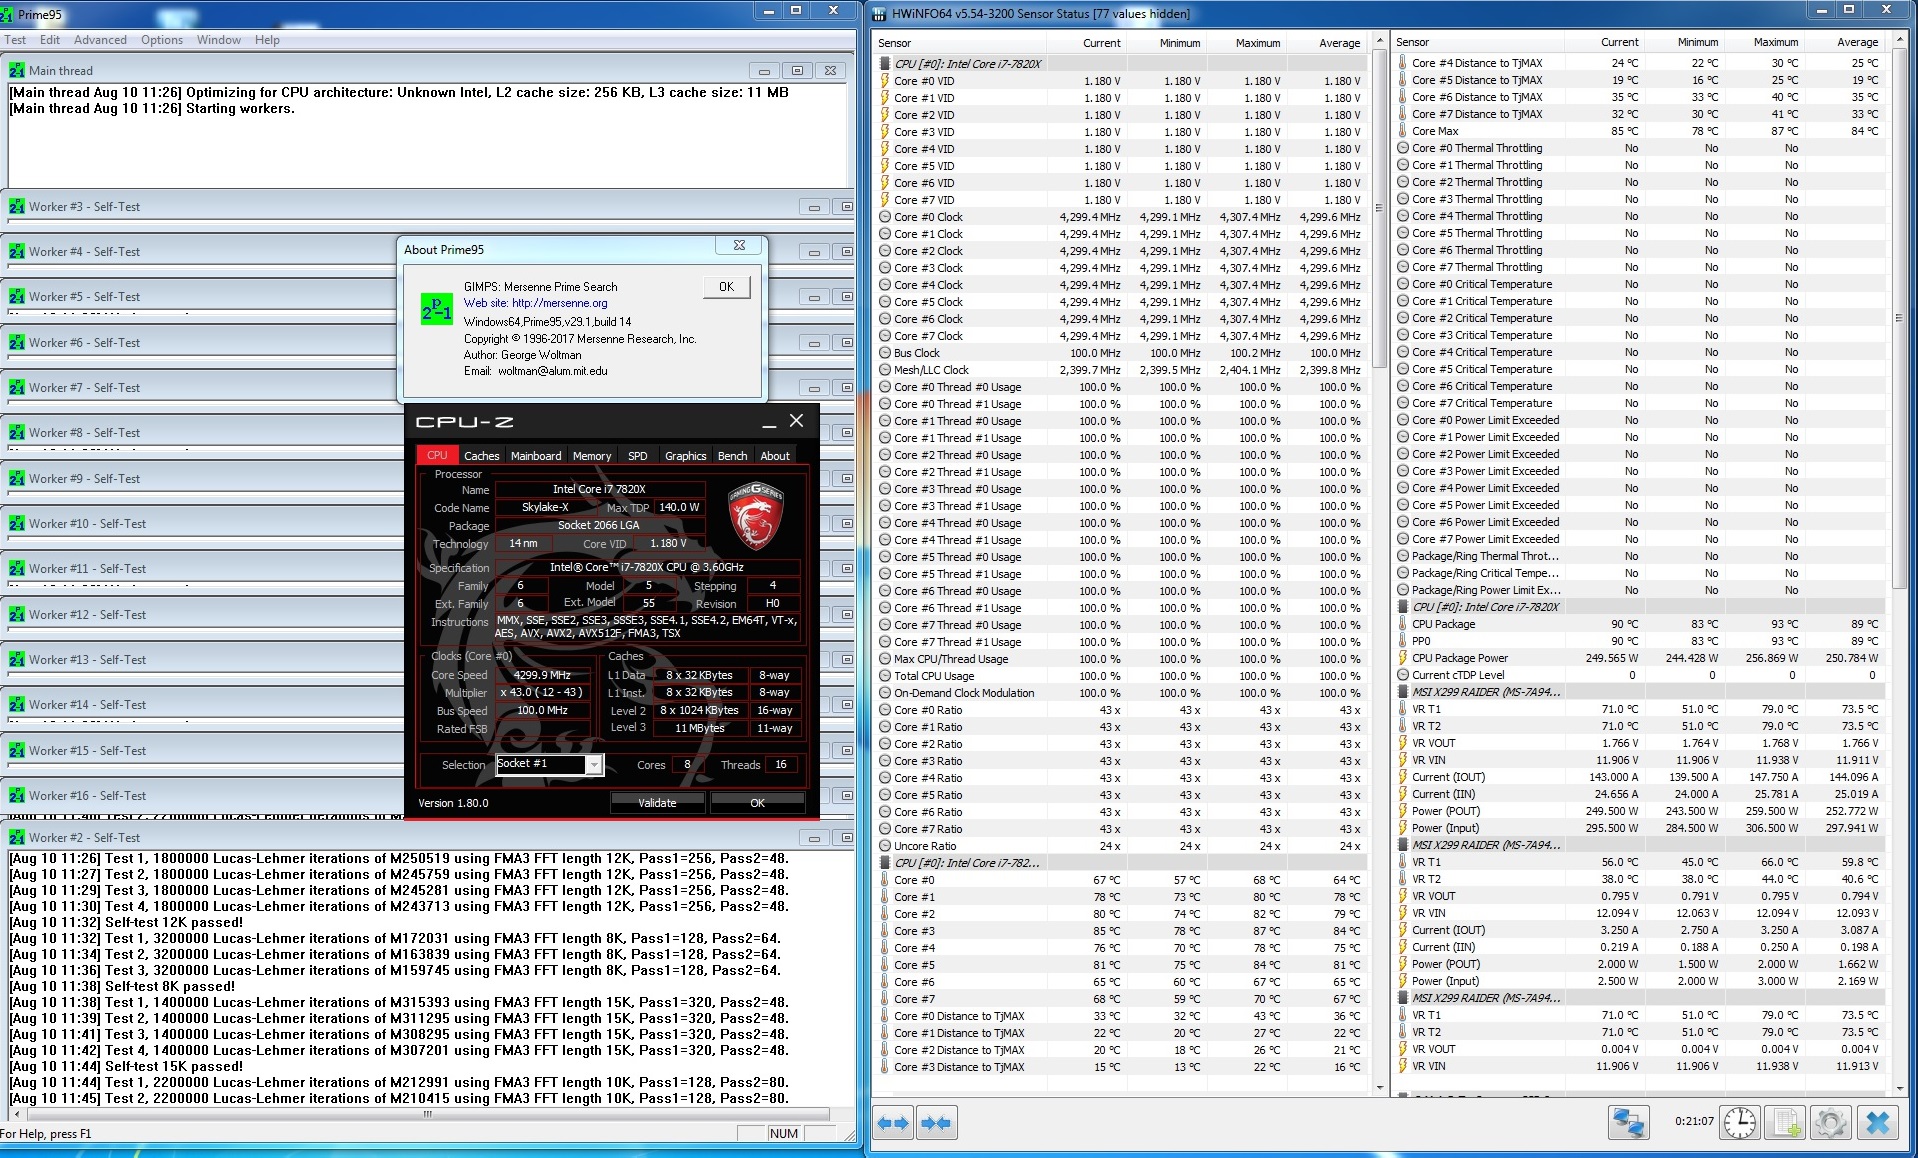
Task: Click the blue X icon in HWiNFO toolbar
Action: click(x=1878, y=1122)
